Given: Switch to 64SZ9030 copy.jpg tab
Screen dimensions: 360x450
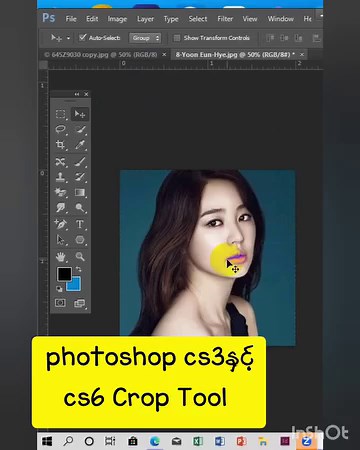Looking at the screenshot, I should (101, 54).
